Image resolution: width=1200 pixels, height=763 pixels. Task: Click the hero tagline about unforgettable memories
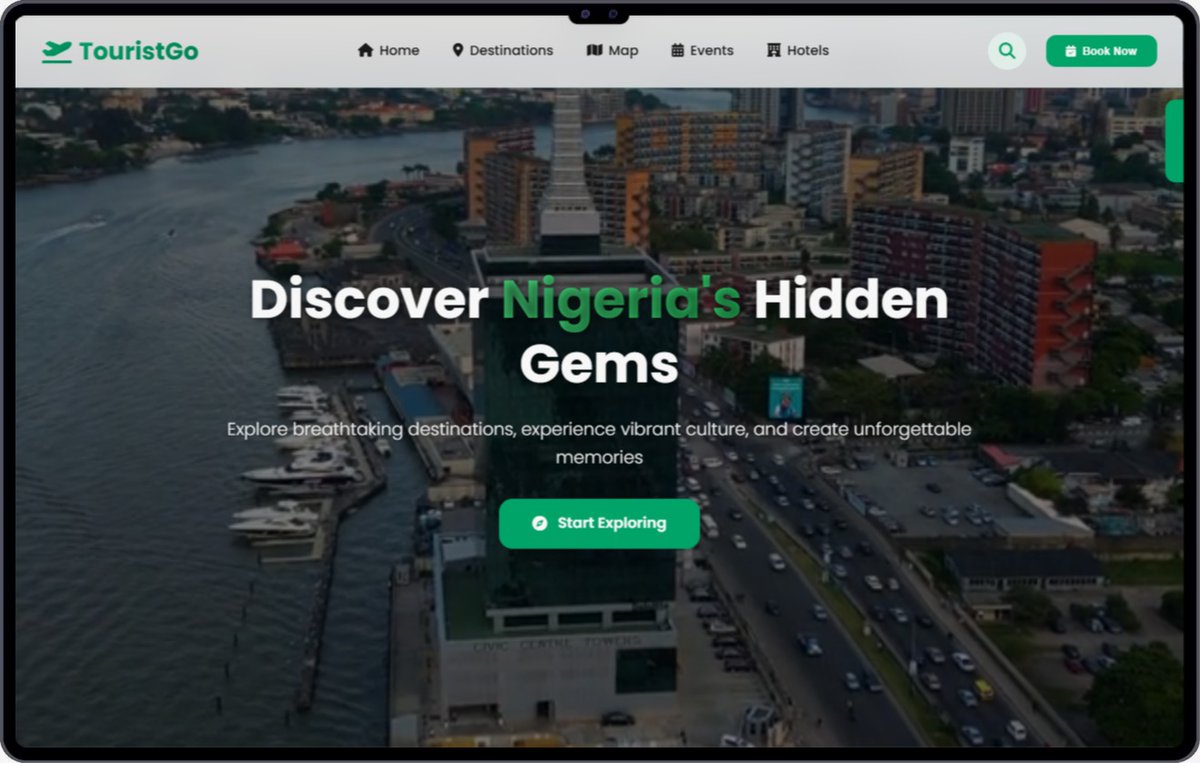598,443
